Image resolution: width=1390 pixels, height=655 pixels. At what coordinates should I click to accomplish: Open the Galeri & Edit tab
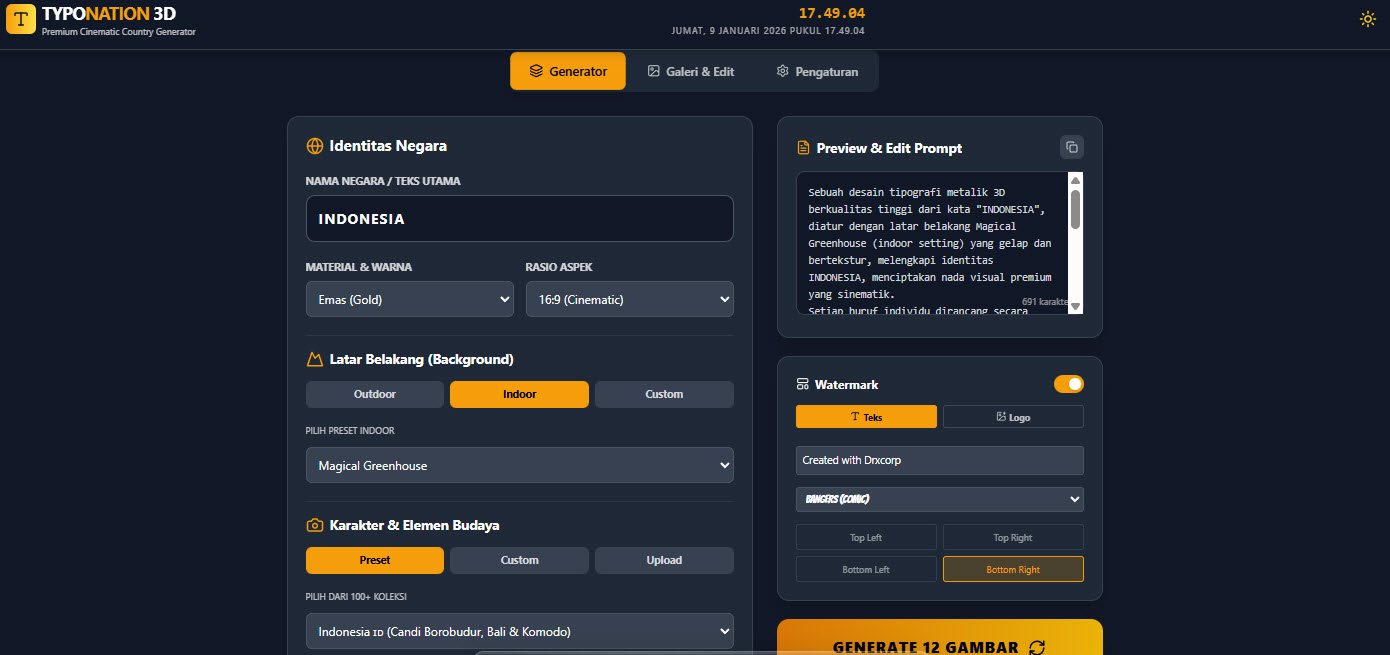point(691,71)
